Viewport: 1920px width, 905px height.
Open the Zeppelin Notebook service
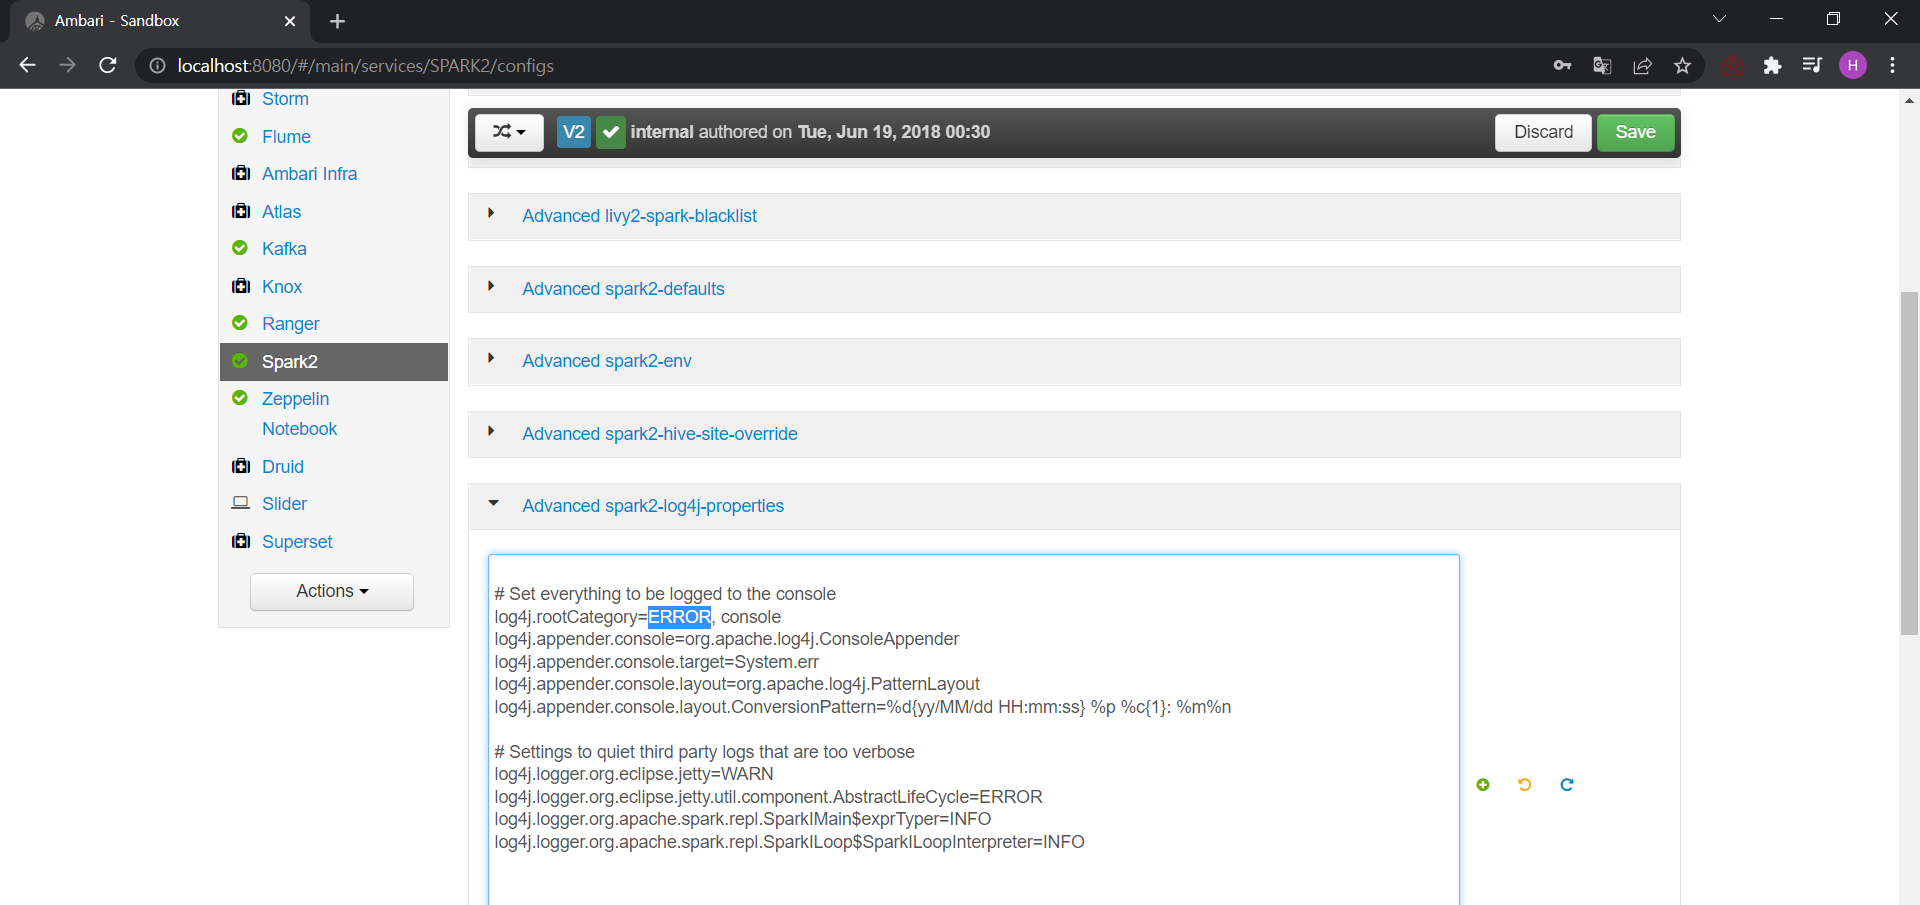[x=299, y=414]
